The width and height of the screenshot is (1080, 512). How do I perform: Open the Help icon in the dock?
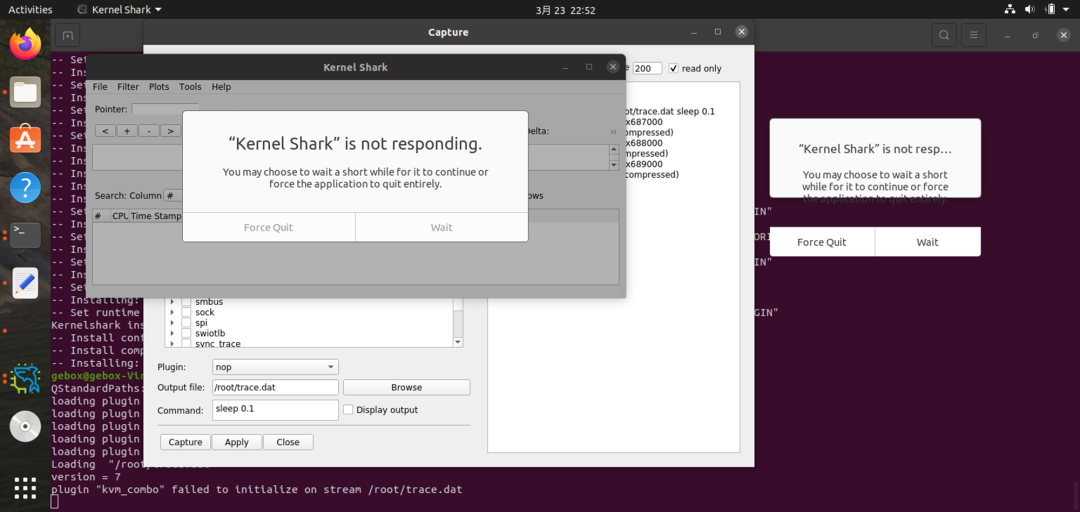(25, 187)
